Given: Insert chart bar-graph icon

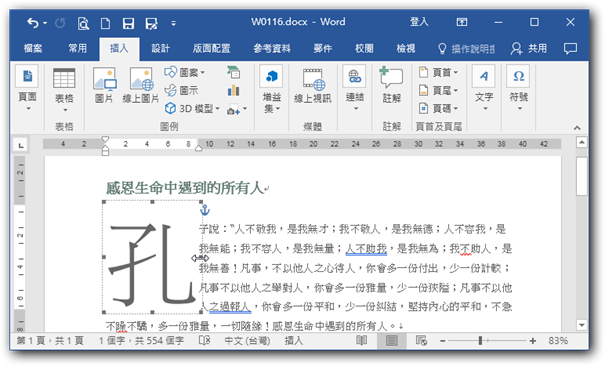Looking at the screenshot, I should point(233,91).
